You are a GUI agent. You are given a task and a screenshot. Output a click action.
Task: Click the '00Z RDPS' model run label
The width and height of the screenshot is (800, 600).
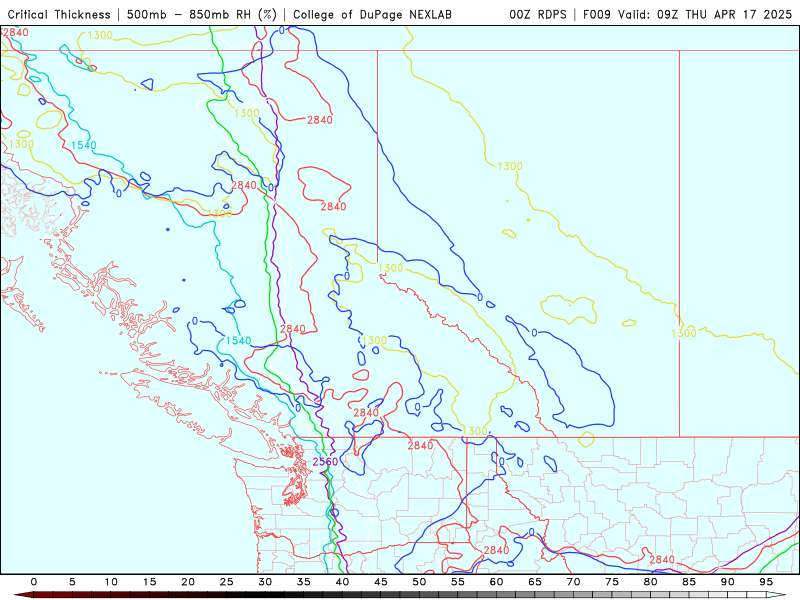(x=538, y=15)
